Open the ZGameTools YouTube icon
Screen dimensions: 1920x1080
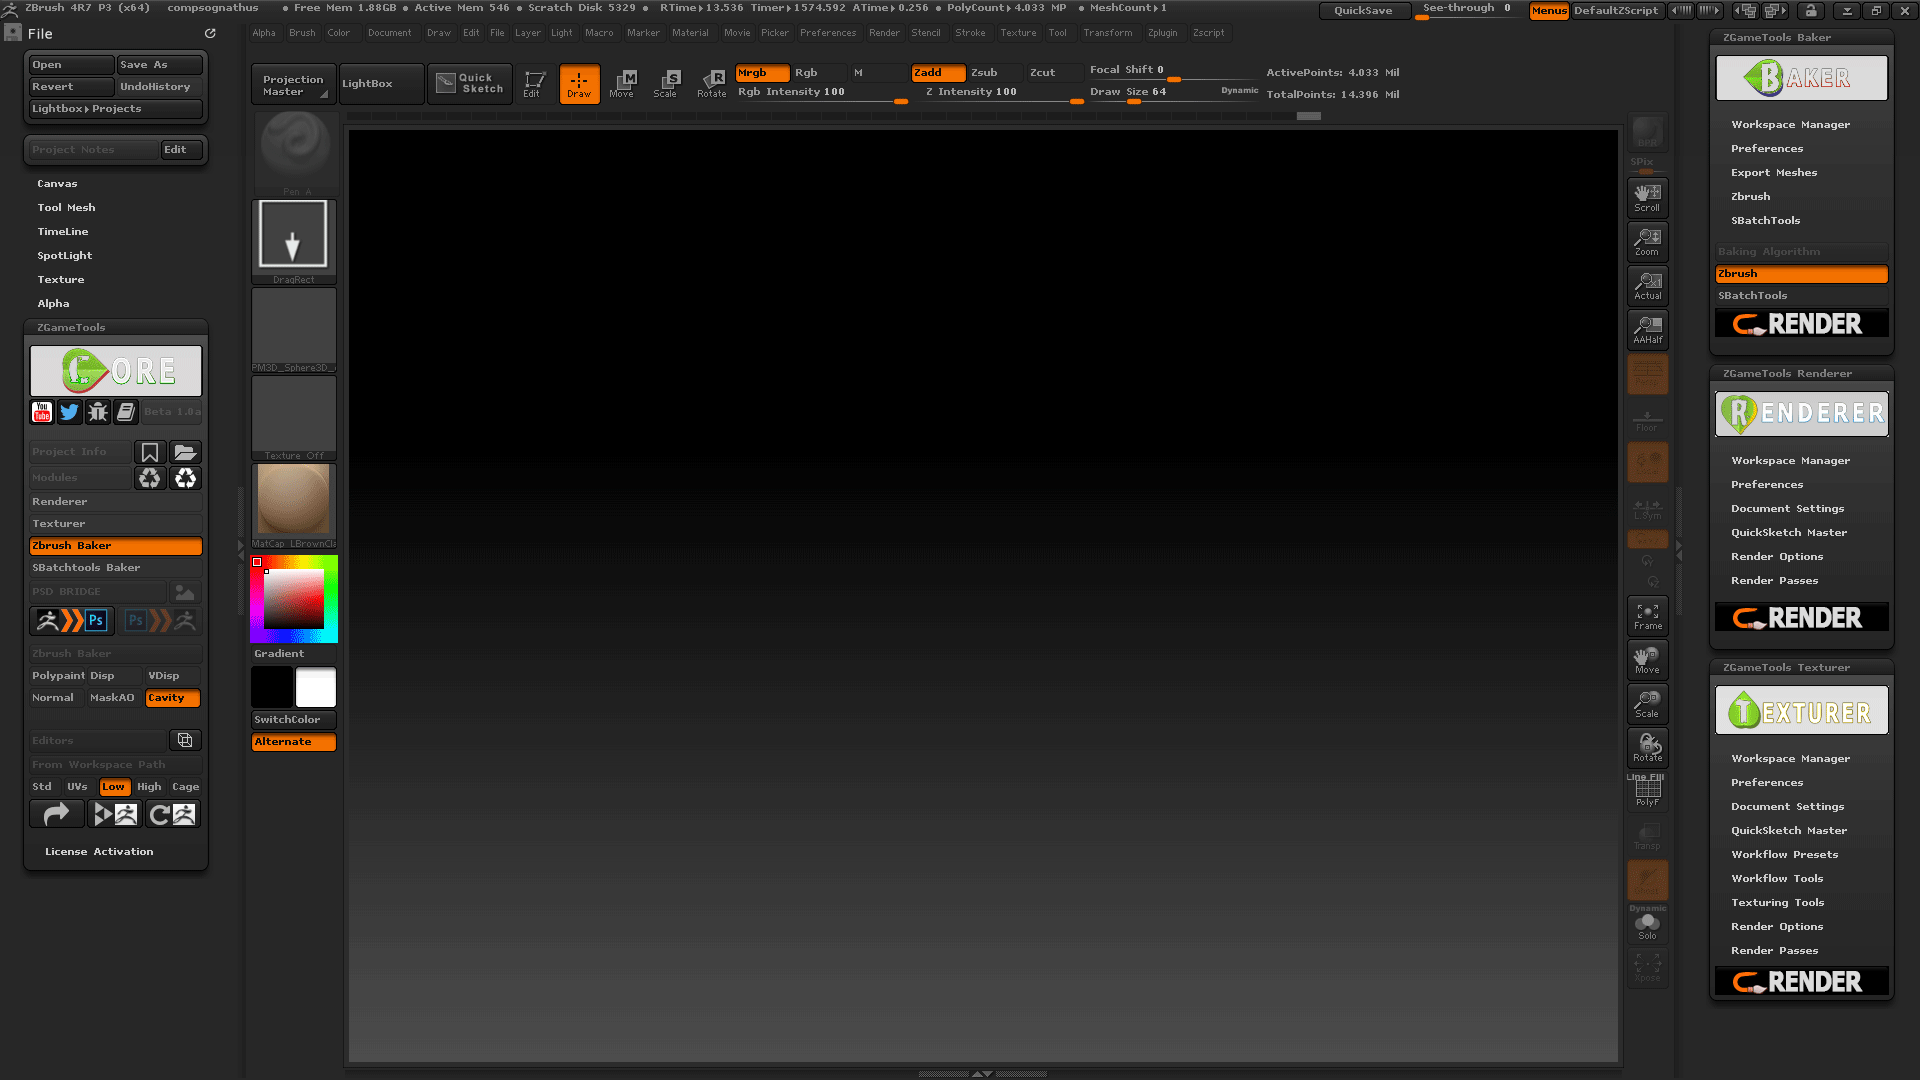coord(41,411)
